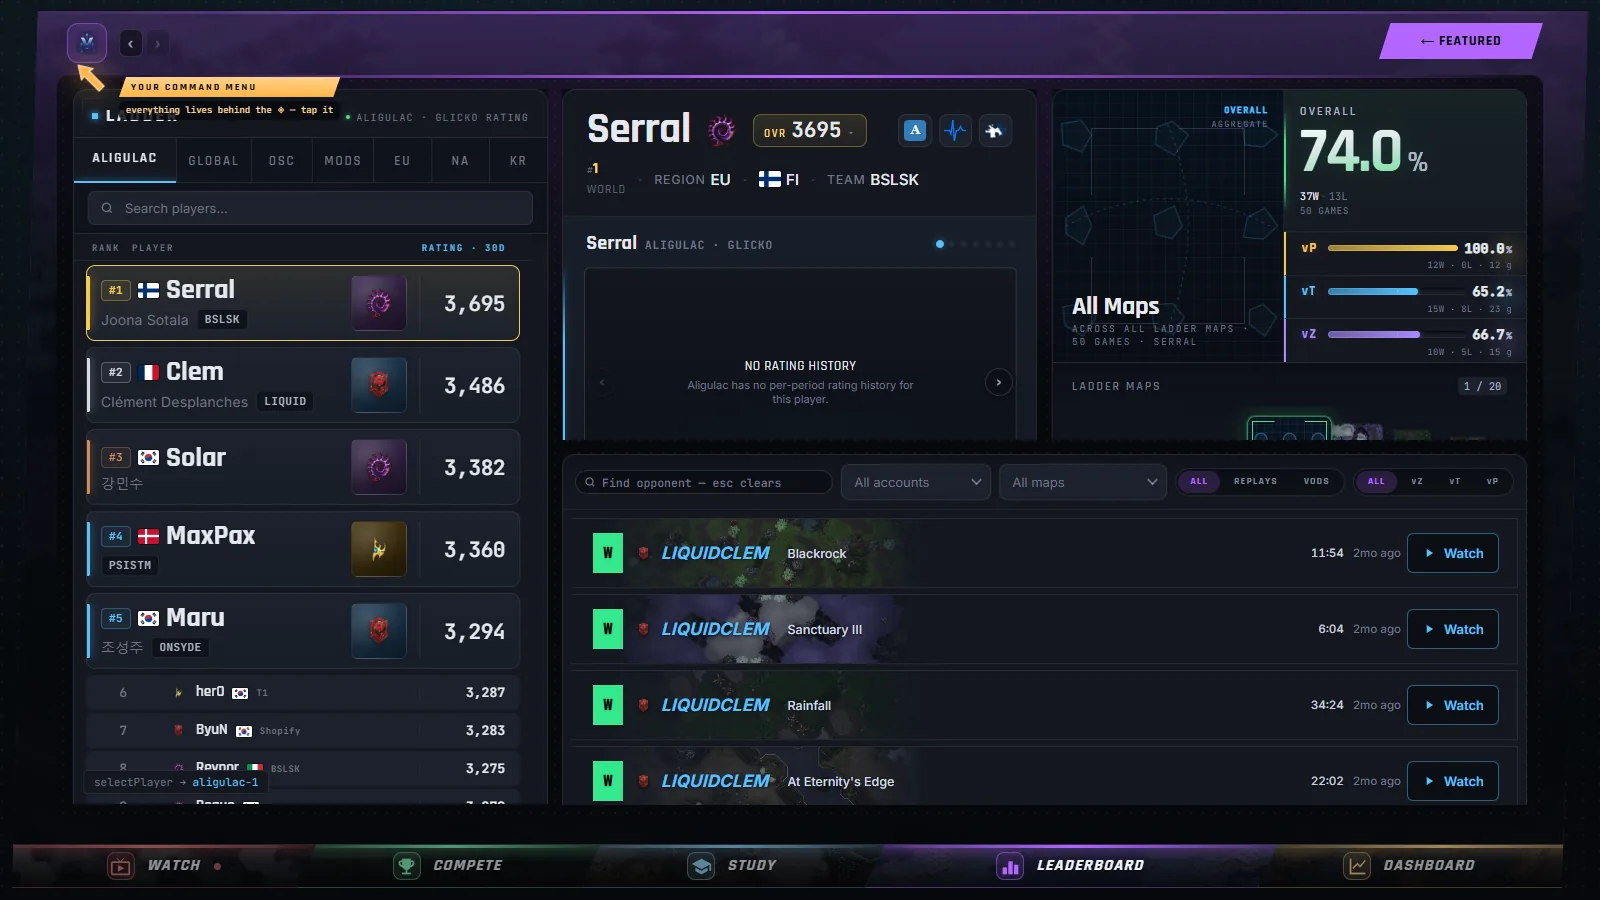The height and width of the screenshot is (900, 1600).
Task: Select the ALL media type filter
Action: (1199, 482)
